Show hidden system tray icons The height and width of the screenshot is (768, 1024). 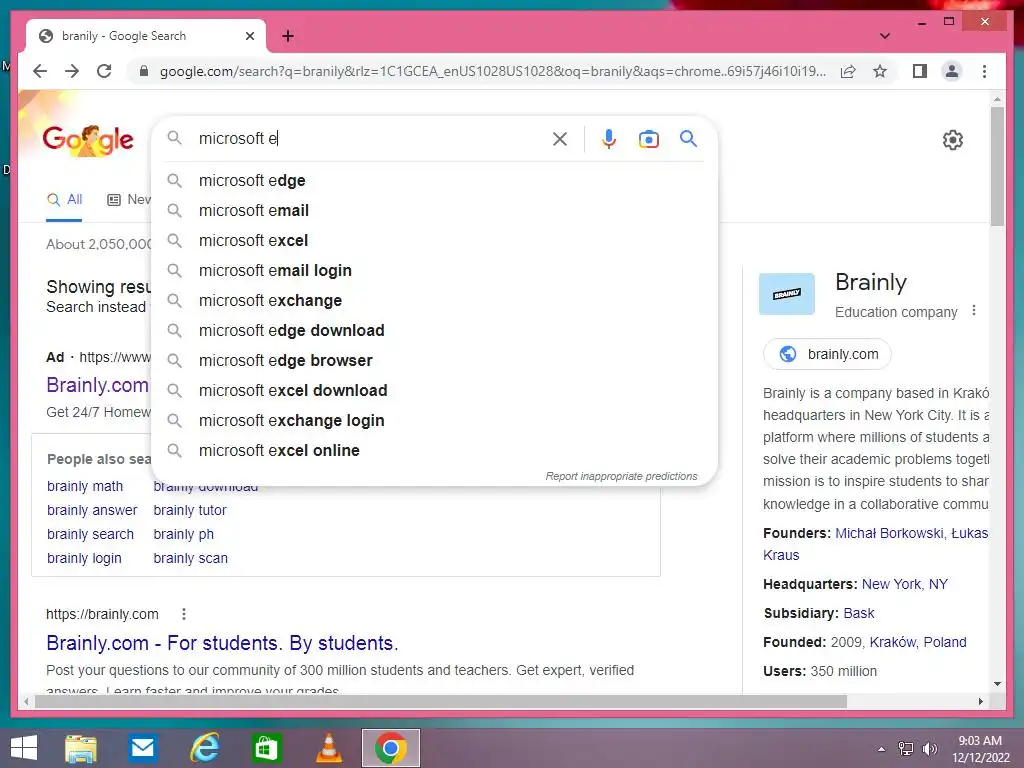tap(881, 749)
